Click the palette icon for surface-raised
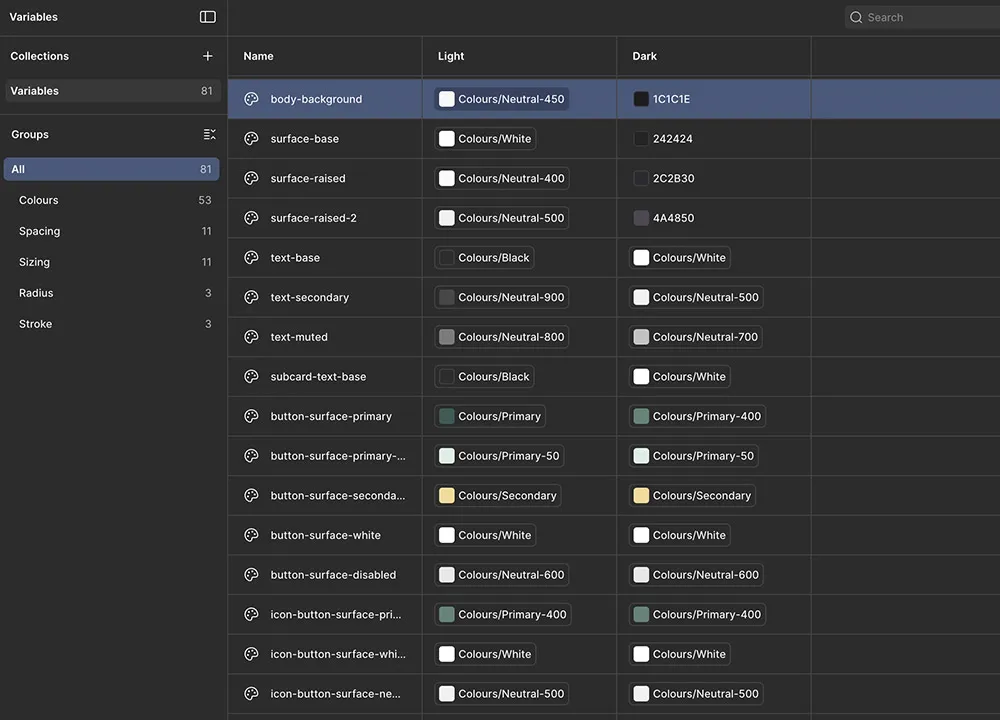The width and height of the screenshot is (1000, 720). coord(251,178)
